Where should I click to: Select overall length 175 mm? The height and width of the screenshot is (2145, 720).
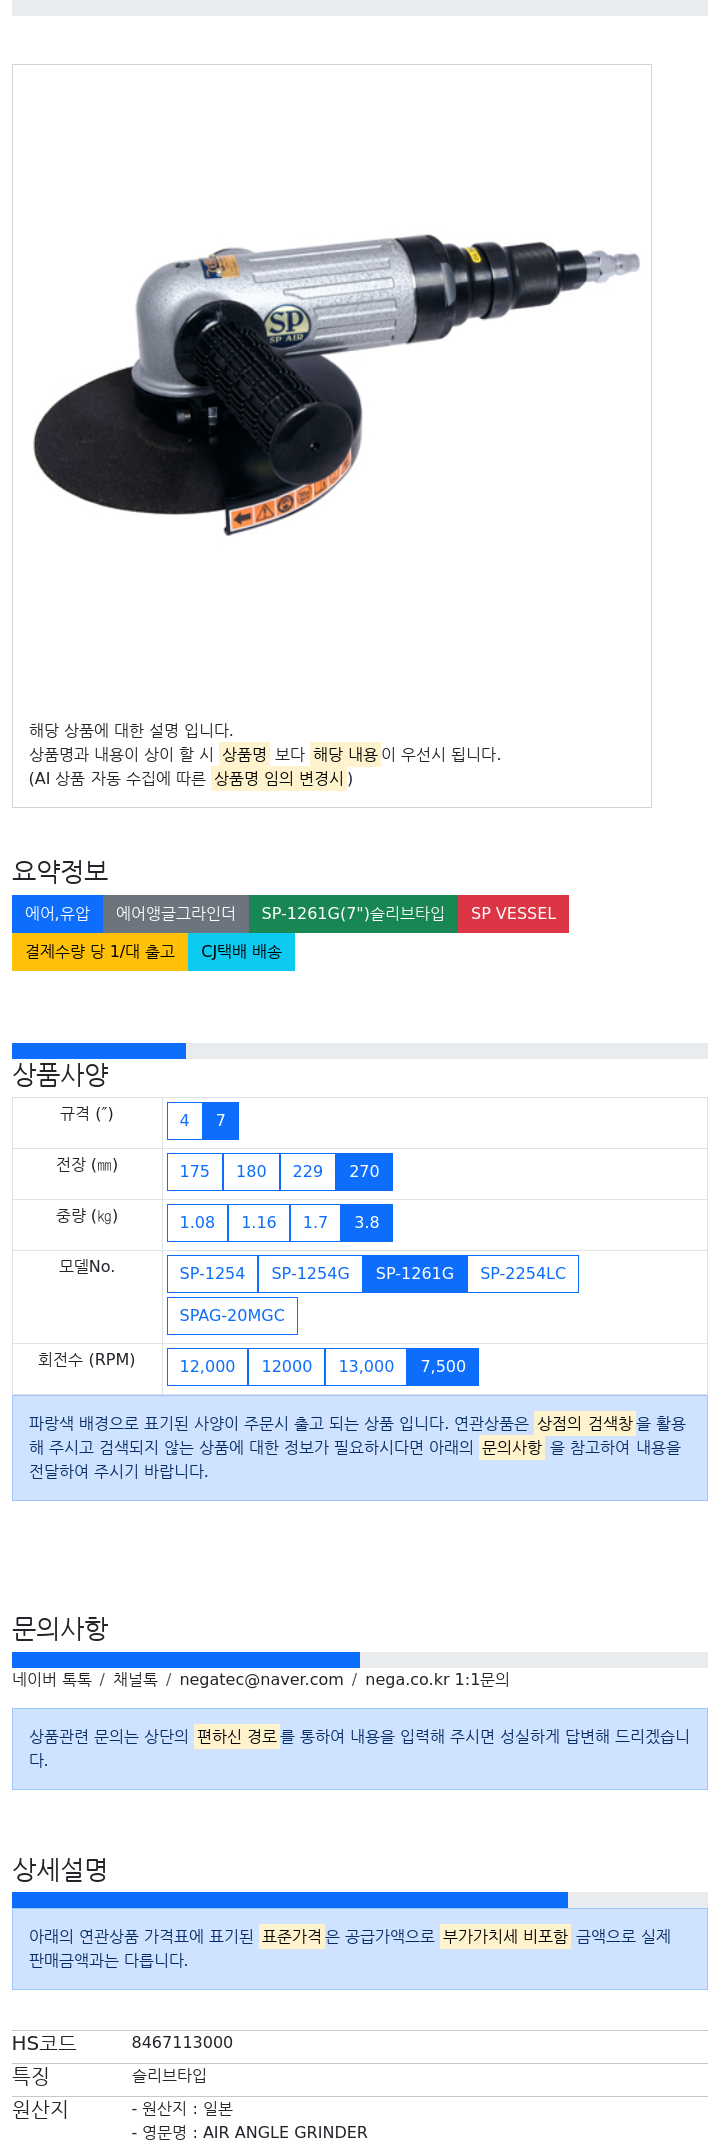tap(195, 1172)
